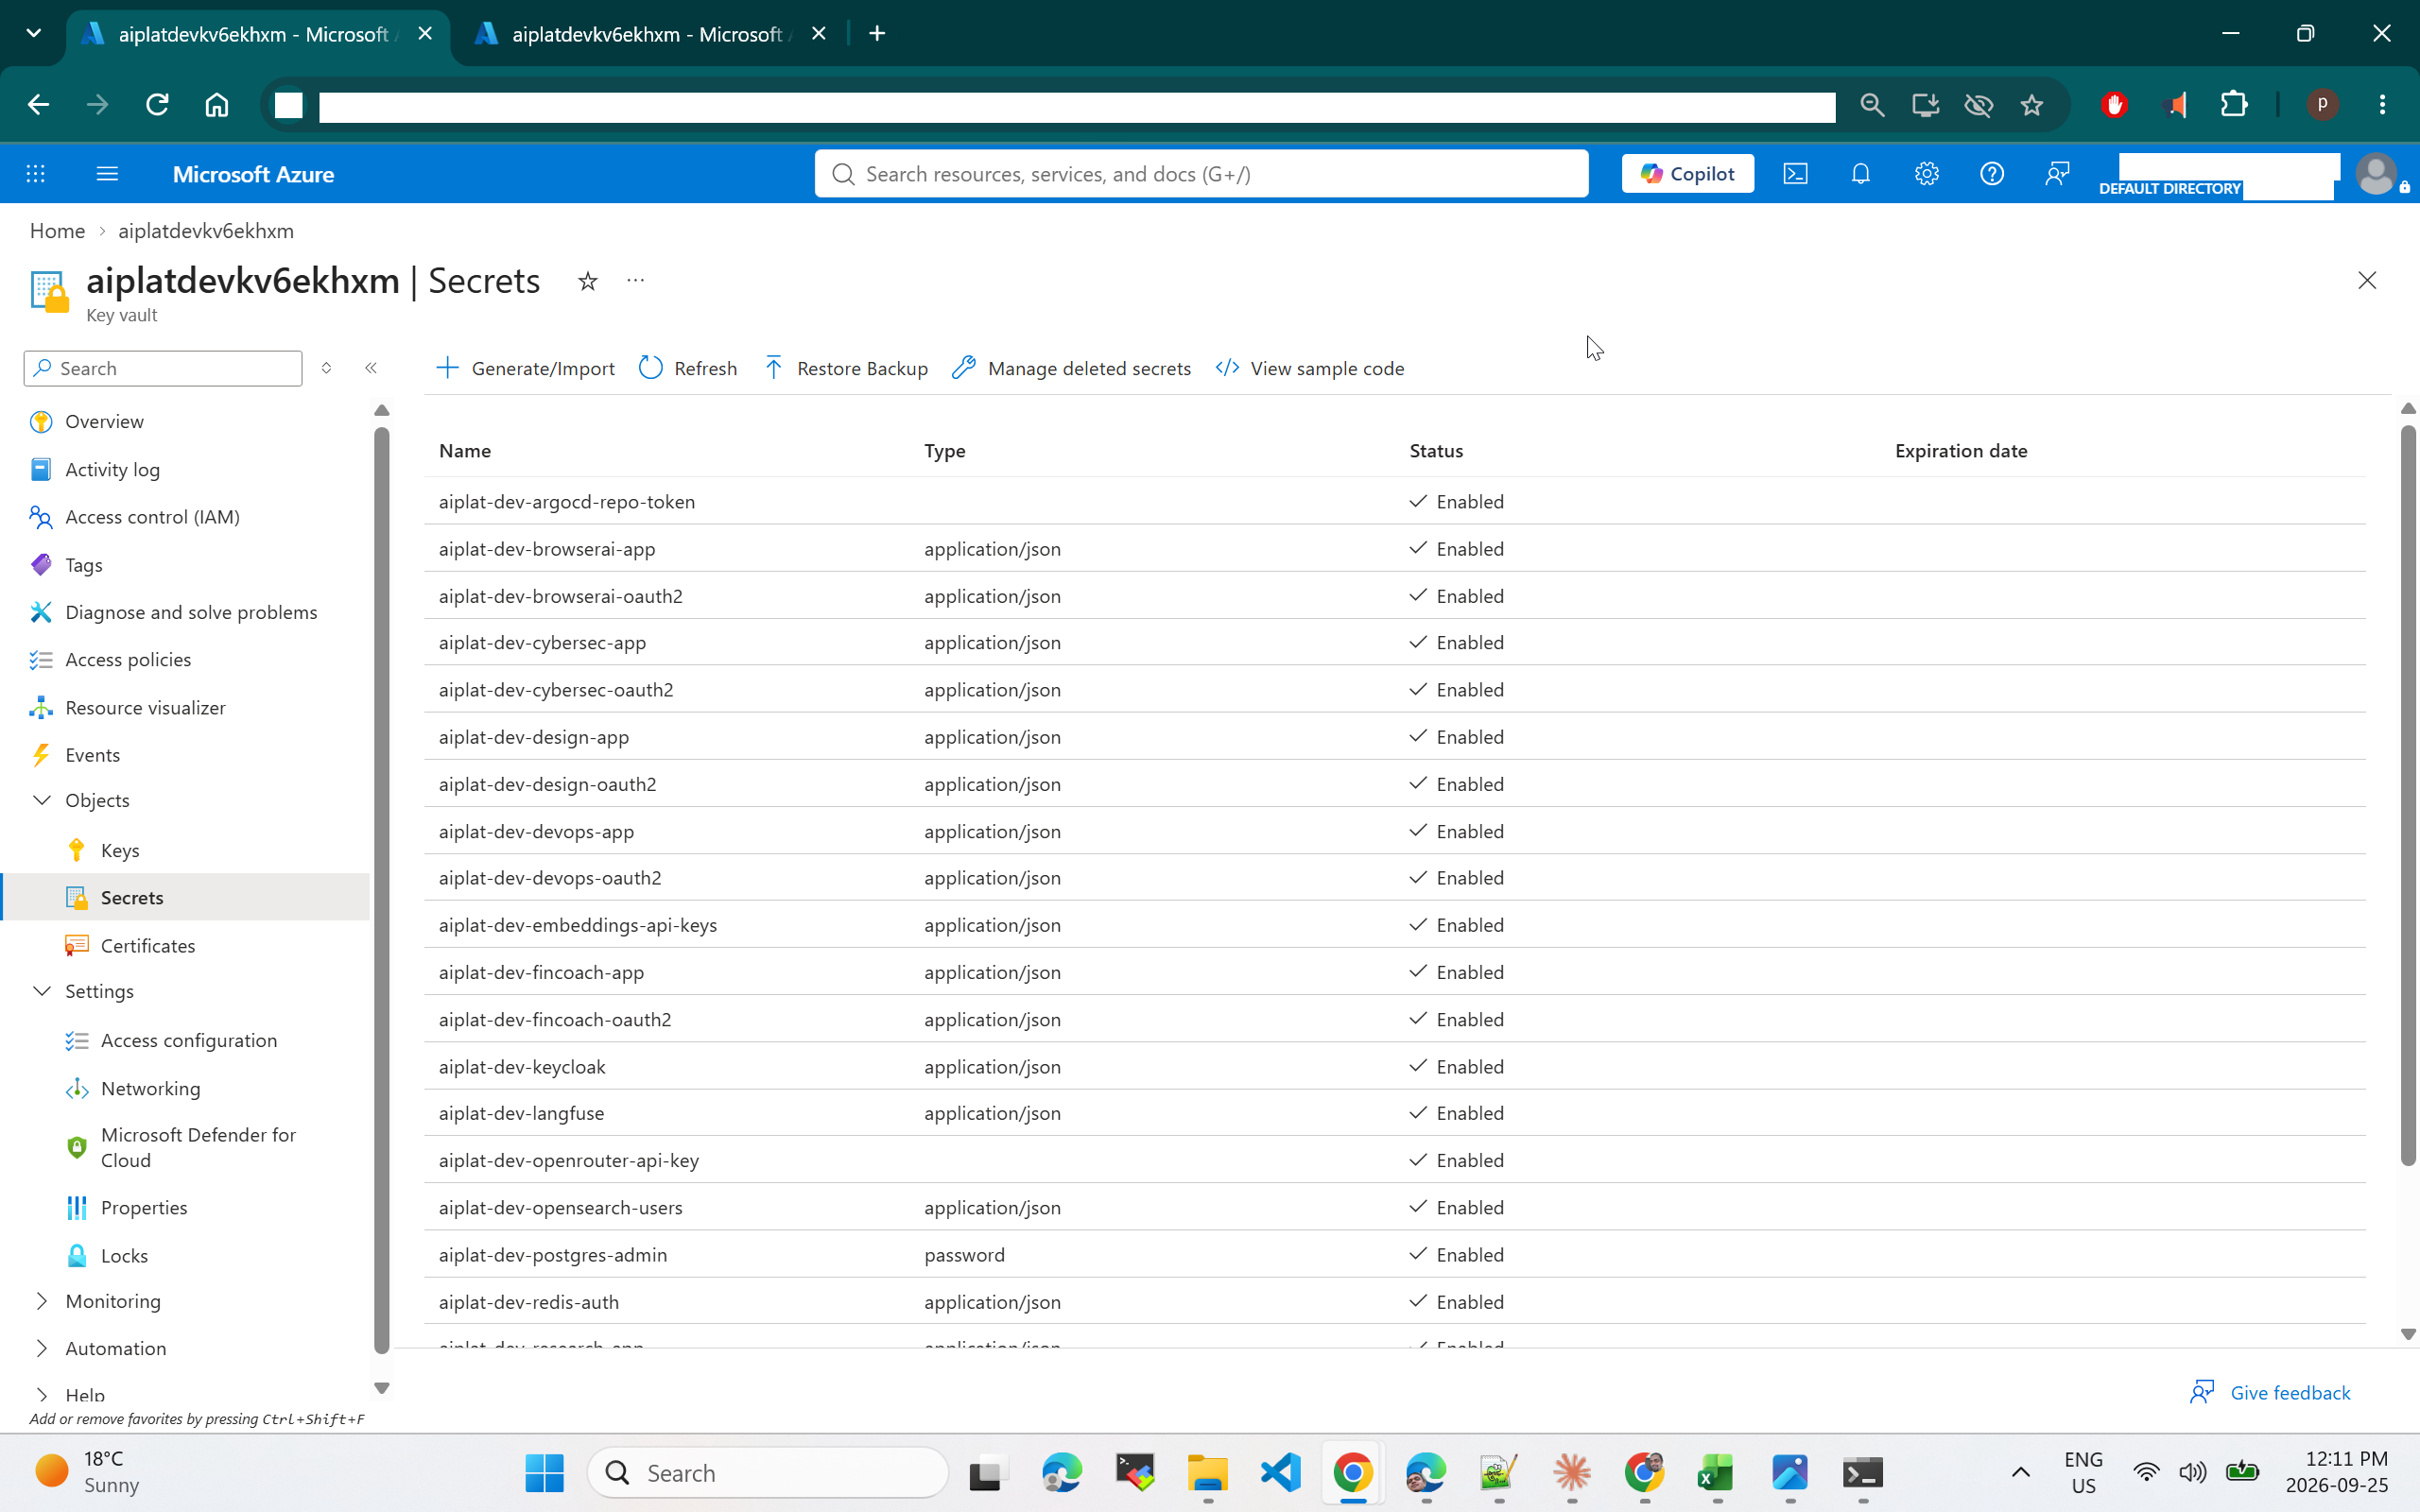Viewport: 2420px width, 1512px height.
Task: Open Microsoft Defender for Cloud
Action: pyautogui.click(x=198, y=1147)
